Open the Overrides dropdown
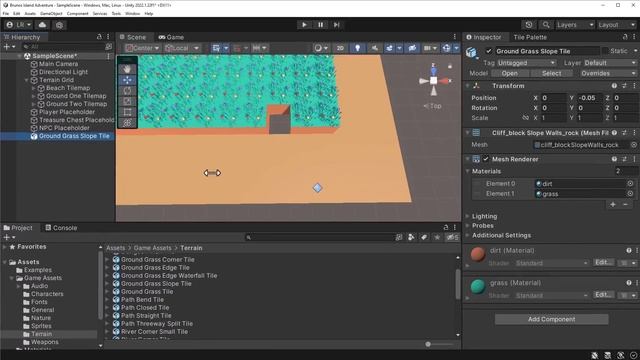This screenshot has height=360, width=640. coord(609,73)
